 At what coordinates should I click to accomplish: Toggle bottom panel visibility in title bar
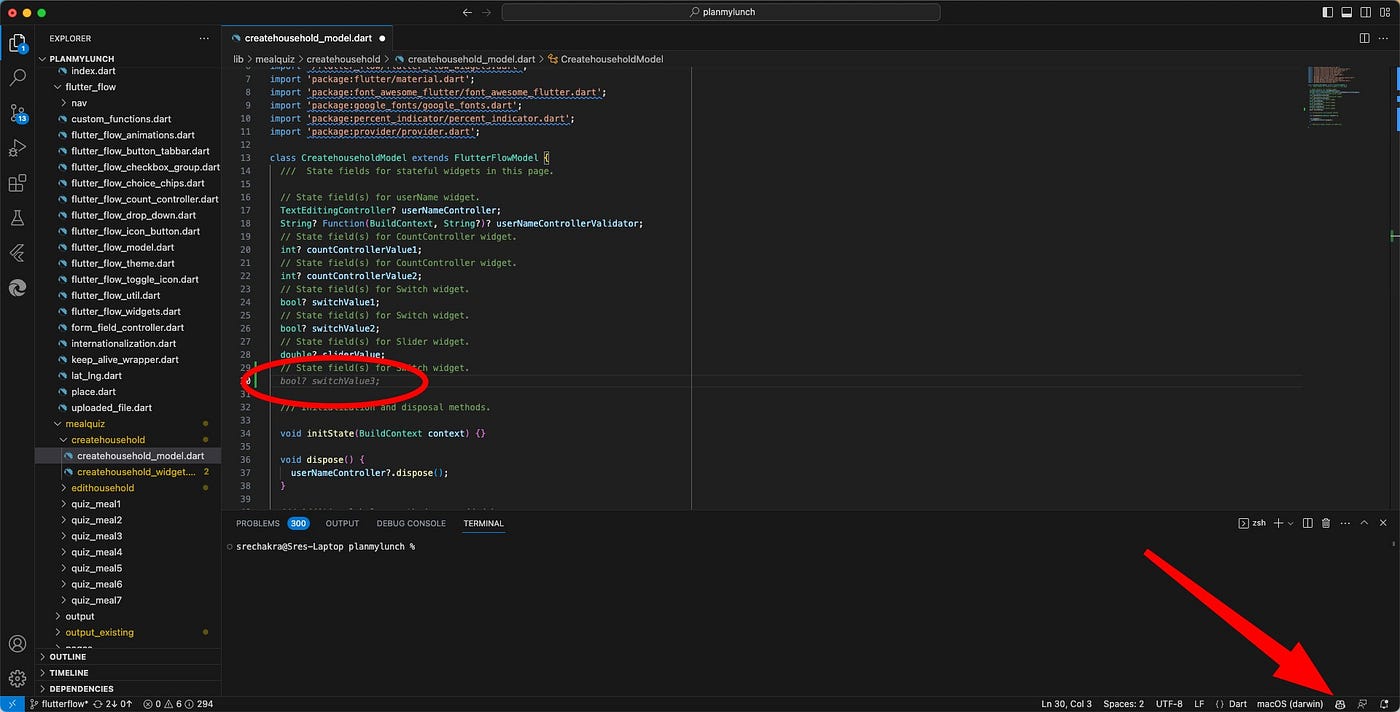pos(1347,12)
